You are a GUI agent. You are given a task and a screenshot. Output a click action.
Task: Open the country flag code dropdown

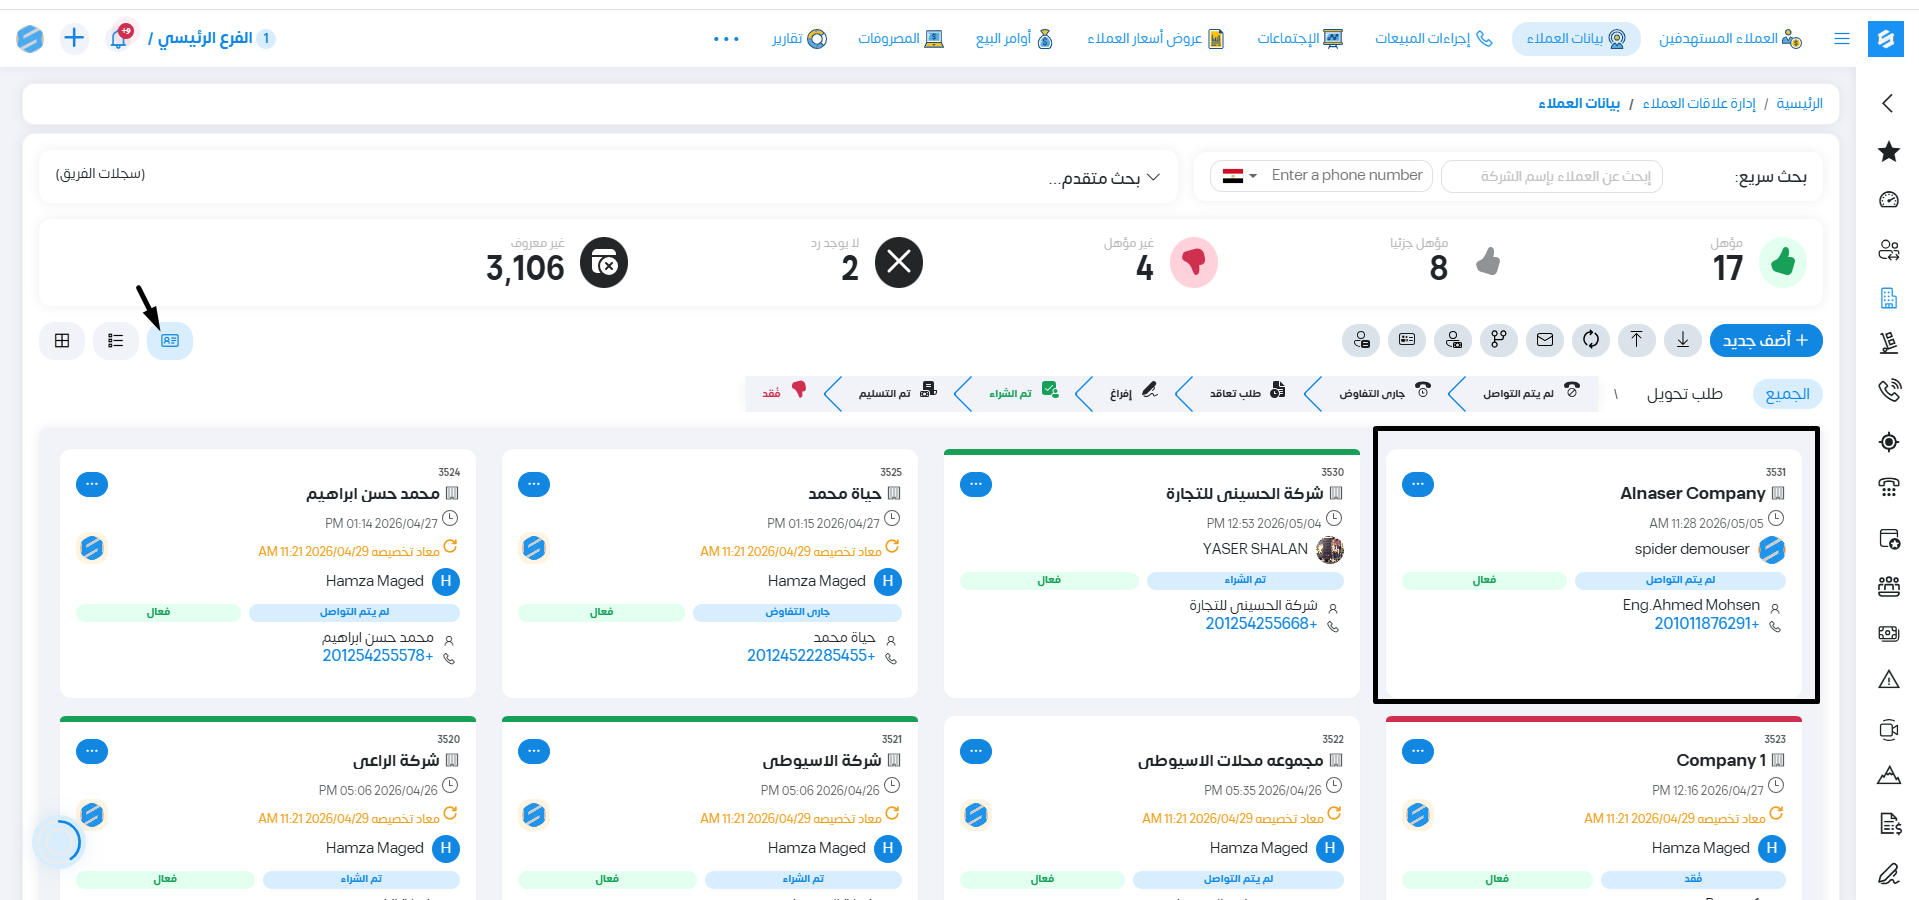point(1239,176)
